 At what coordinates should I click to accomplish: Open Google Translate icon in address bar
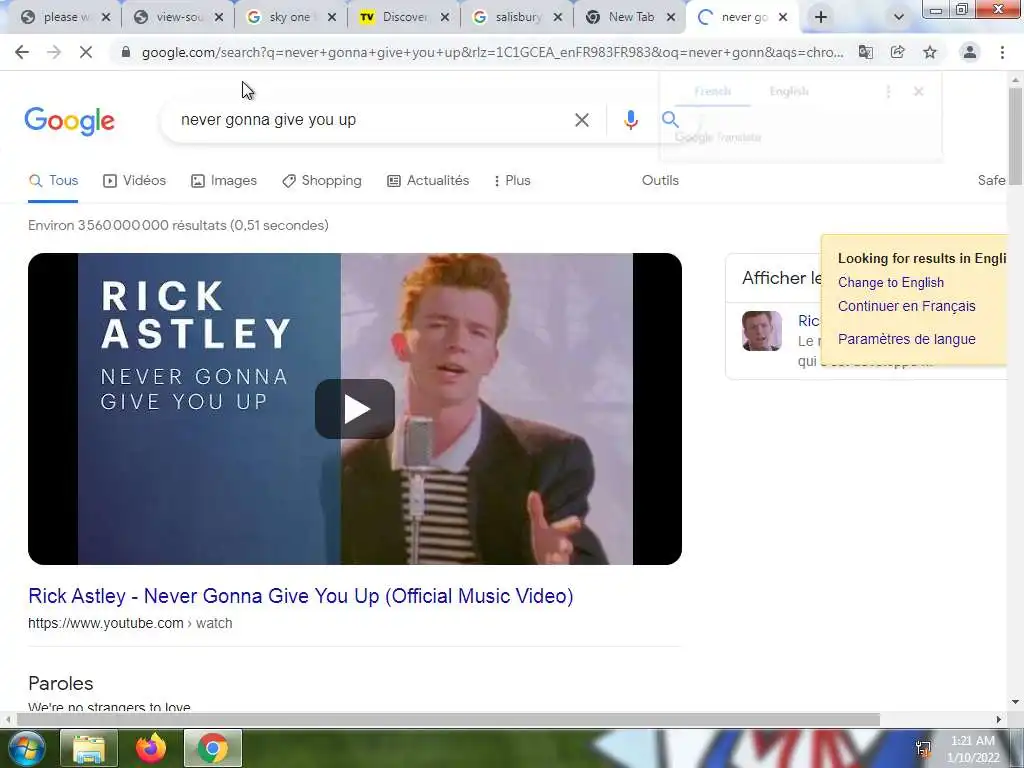[866, 52]
